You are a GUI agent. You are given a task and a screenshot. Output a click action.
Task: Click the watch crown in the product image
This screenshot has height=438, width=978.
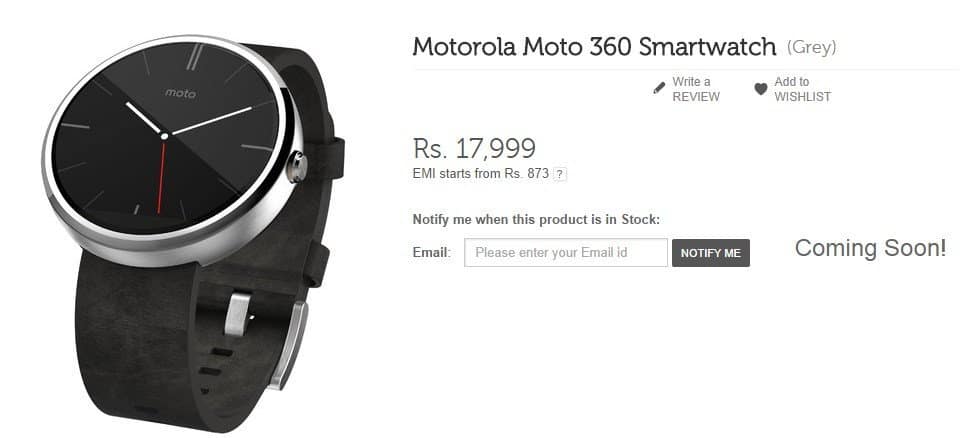[297, 167]
